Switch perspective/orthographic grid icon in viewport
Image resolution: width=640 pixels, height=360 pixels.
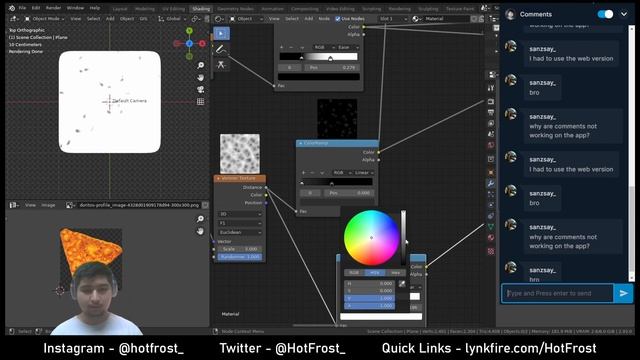coord(200,102)
